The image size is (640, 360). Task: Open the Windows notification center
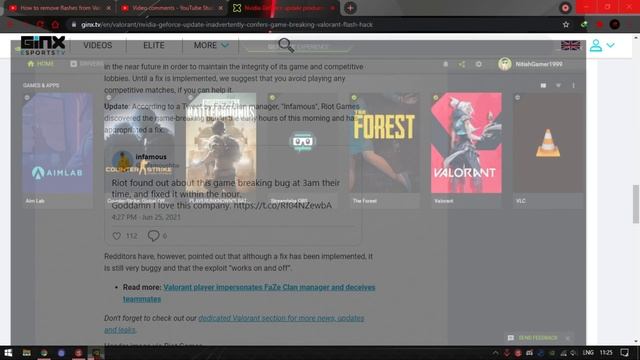point(624,353)
